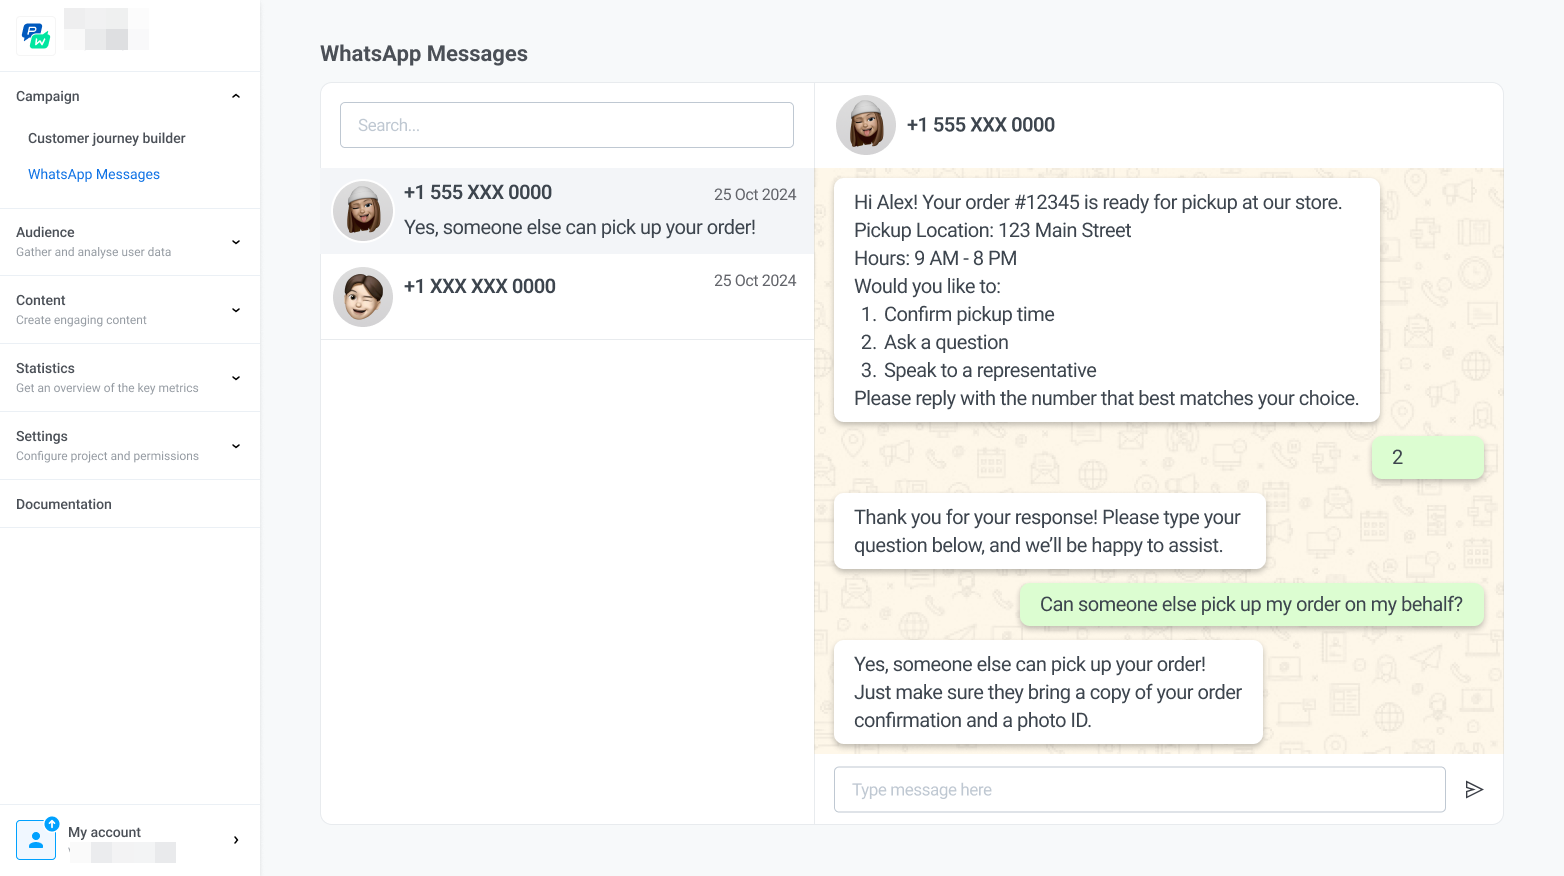Click the send message paper plane icon

(x=1473, y=790)
